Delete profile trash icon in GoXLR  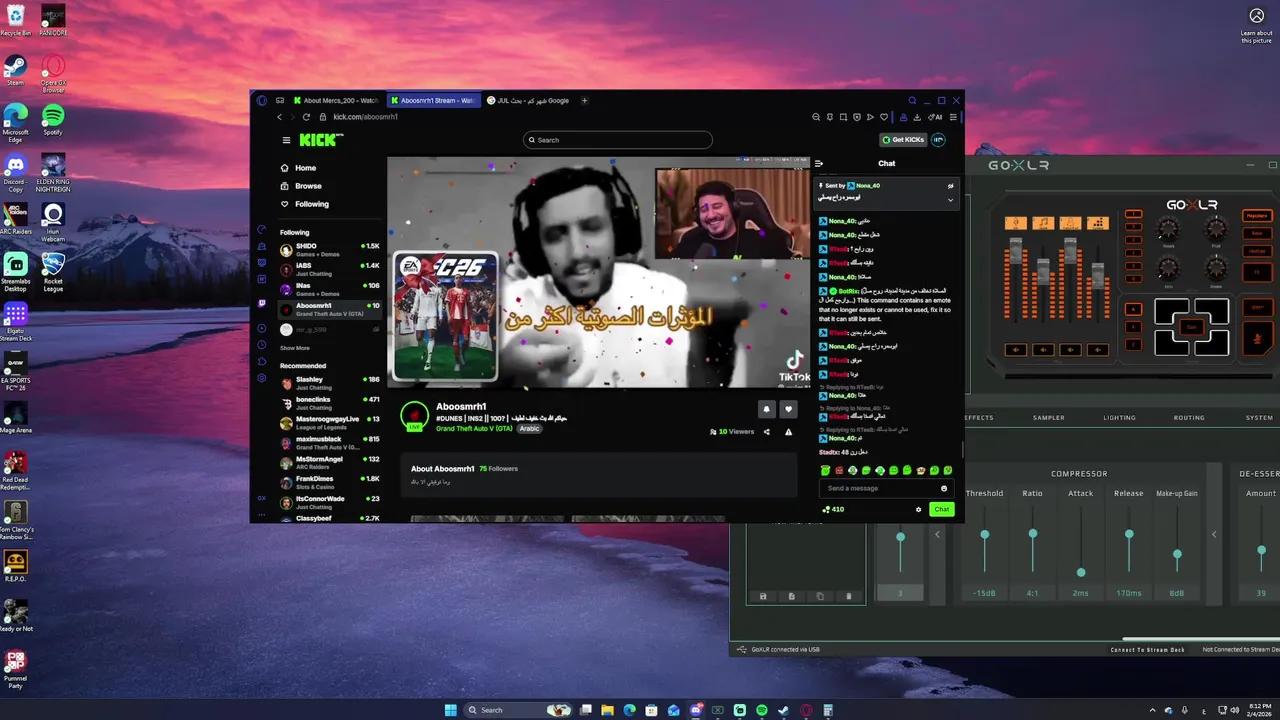tap(849, 596)
